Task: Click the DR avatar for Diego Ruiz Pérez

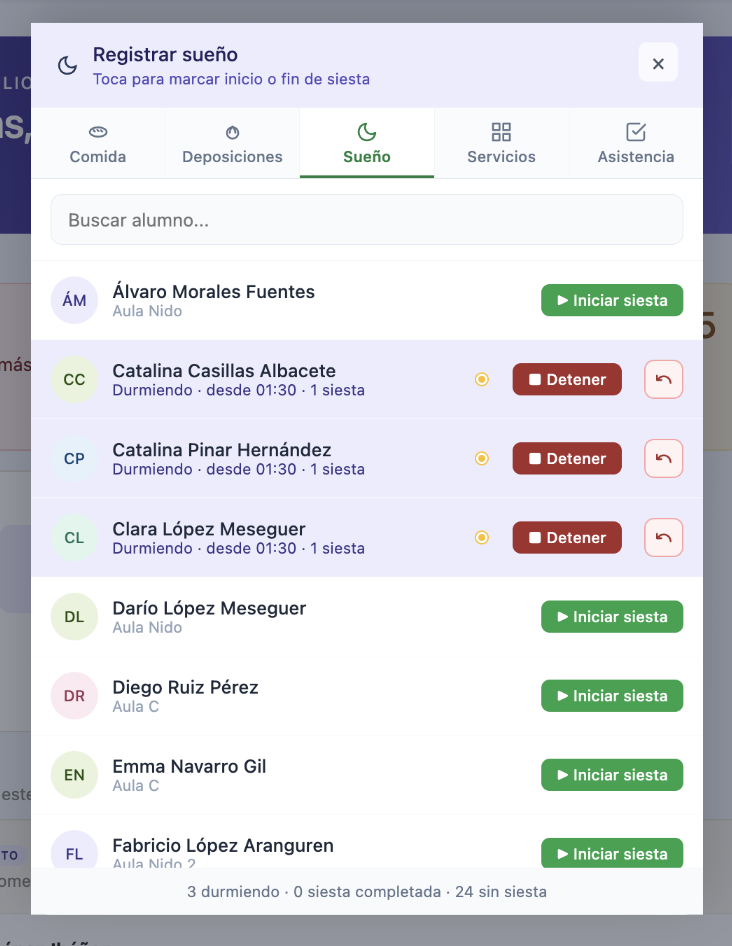Action: tap(74, 696)
